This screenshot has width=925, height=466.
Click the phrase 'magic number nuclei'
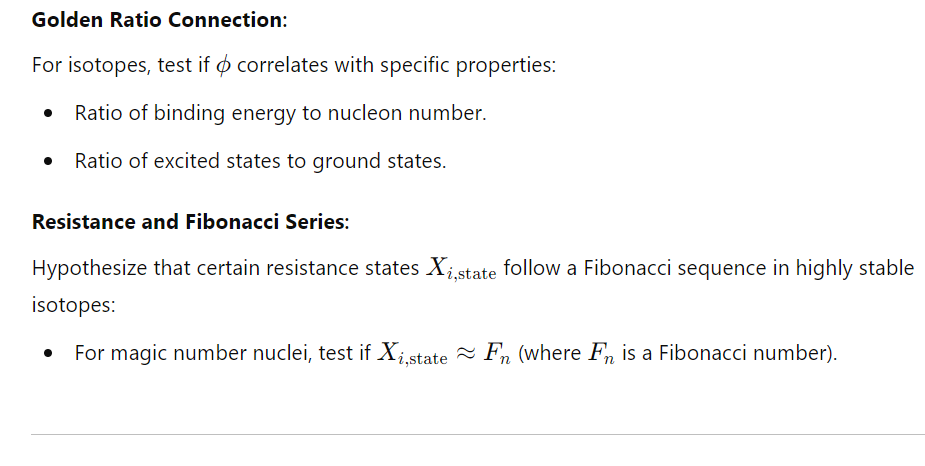click(x=211, y=353)
